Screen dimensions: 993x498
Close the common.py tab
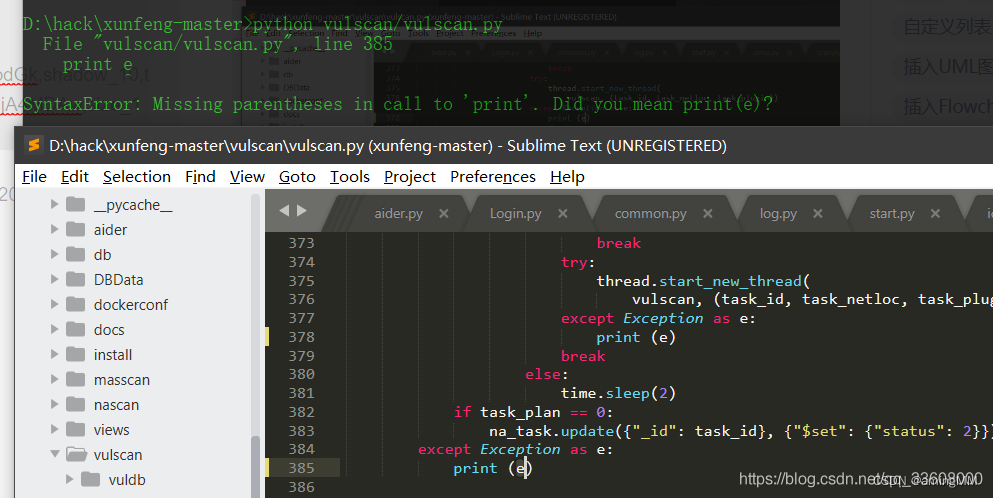pyautogui.click(x=707, y=214)
